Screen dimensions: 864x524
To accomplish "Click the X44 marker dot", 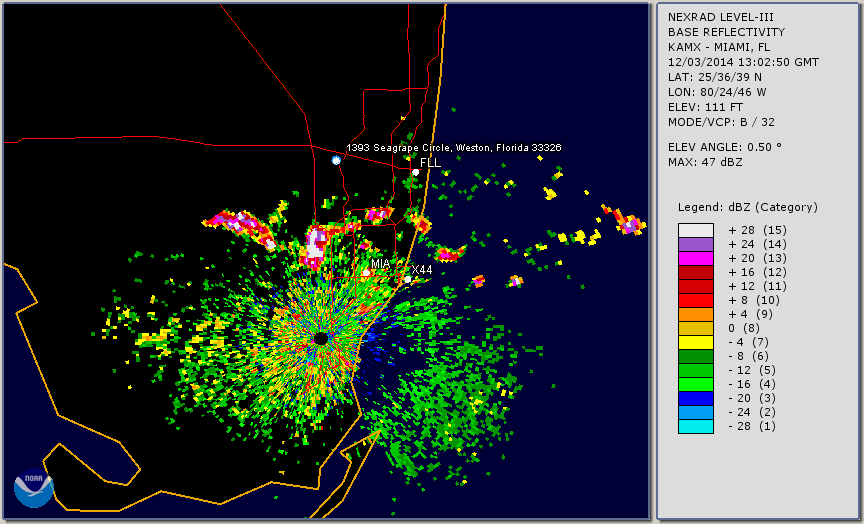I will pos(407,280).
